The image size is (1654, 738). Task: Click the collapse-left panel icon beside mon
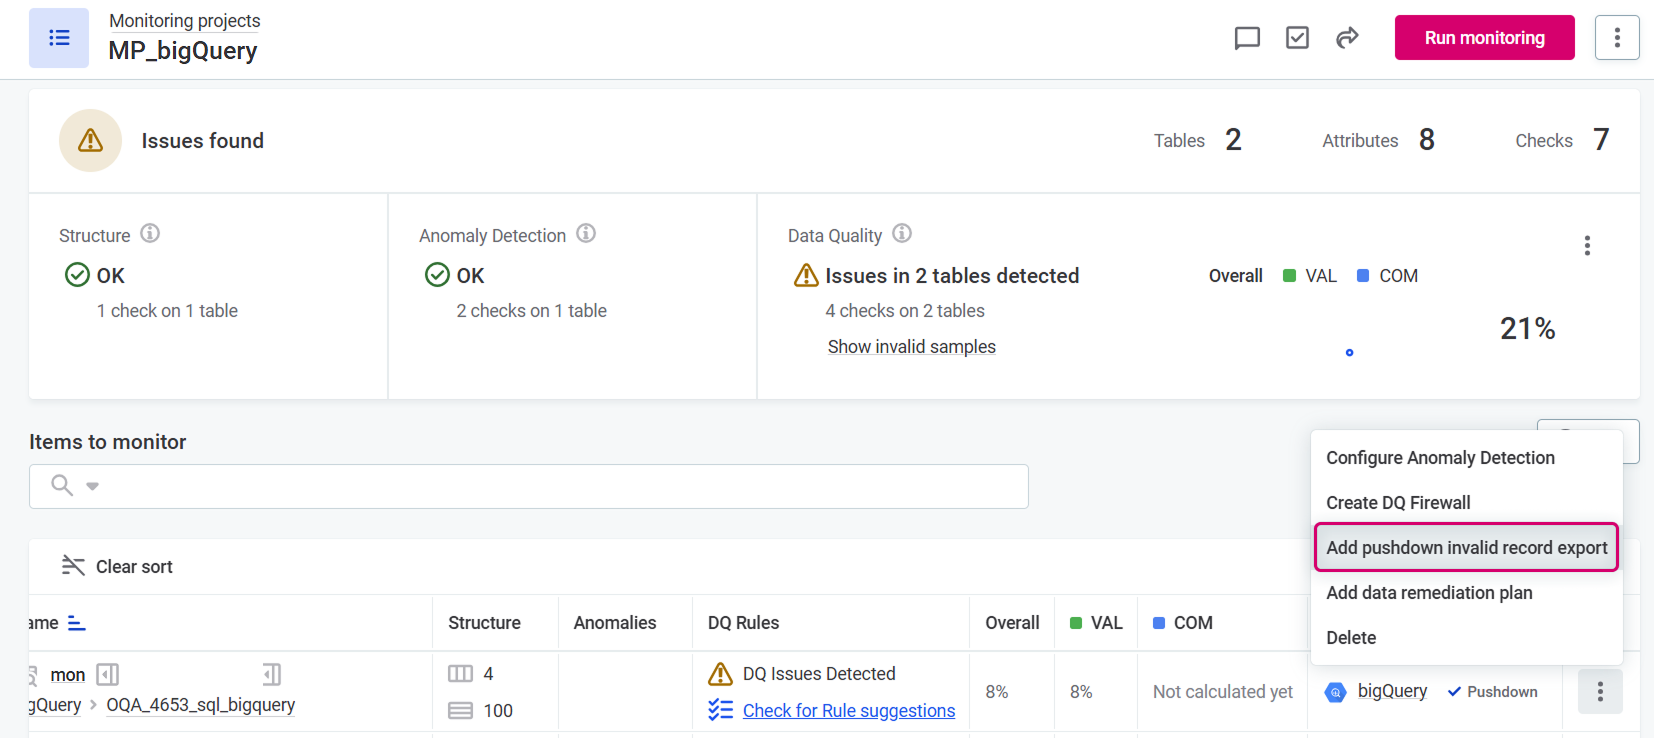tap(108, 674)
